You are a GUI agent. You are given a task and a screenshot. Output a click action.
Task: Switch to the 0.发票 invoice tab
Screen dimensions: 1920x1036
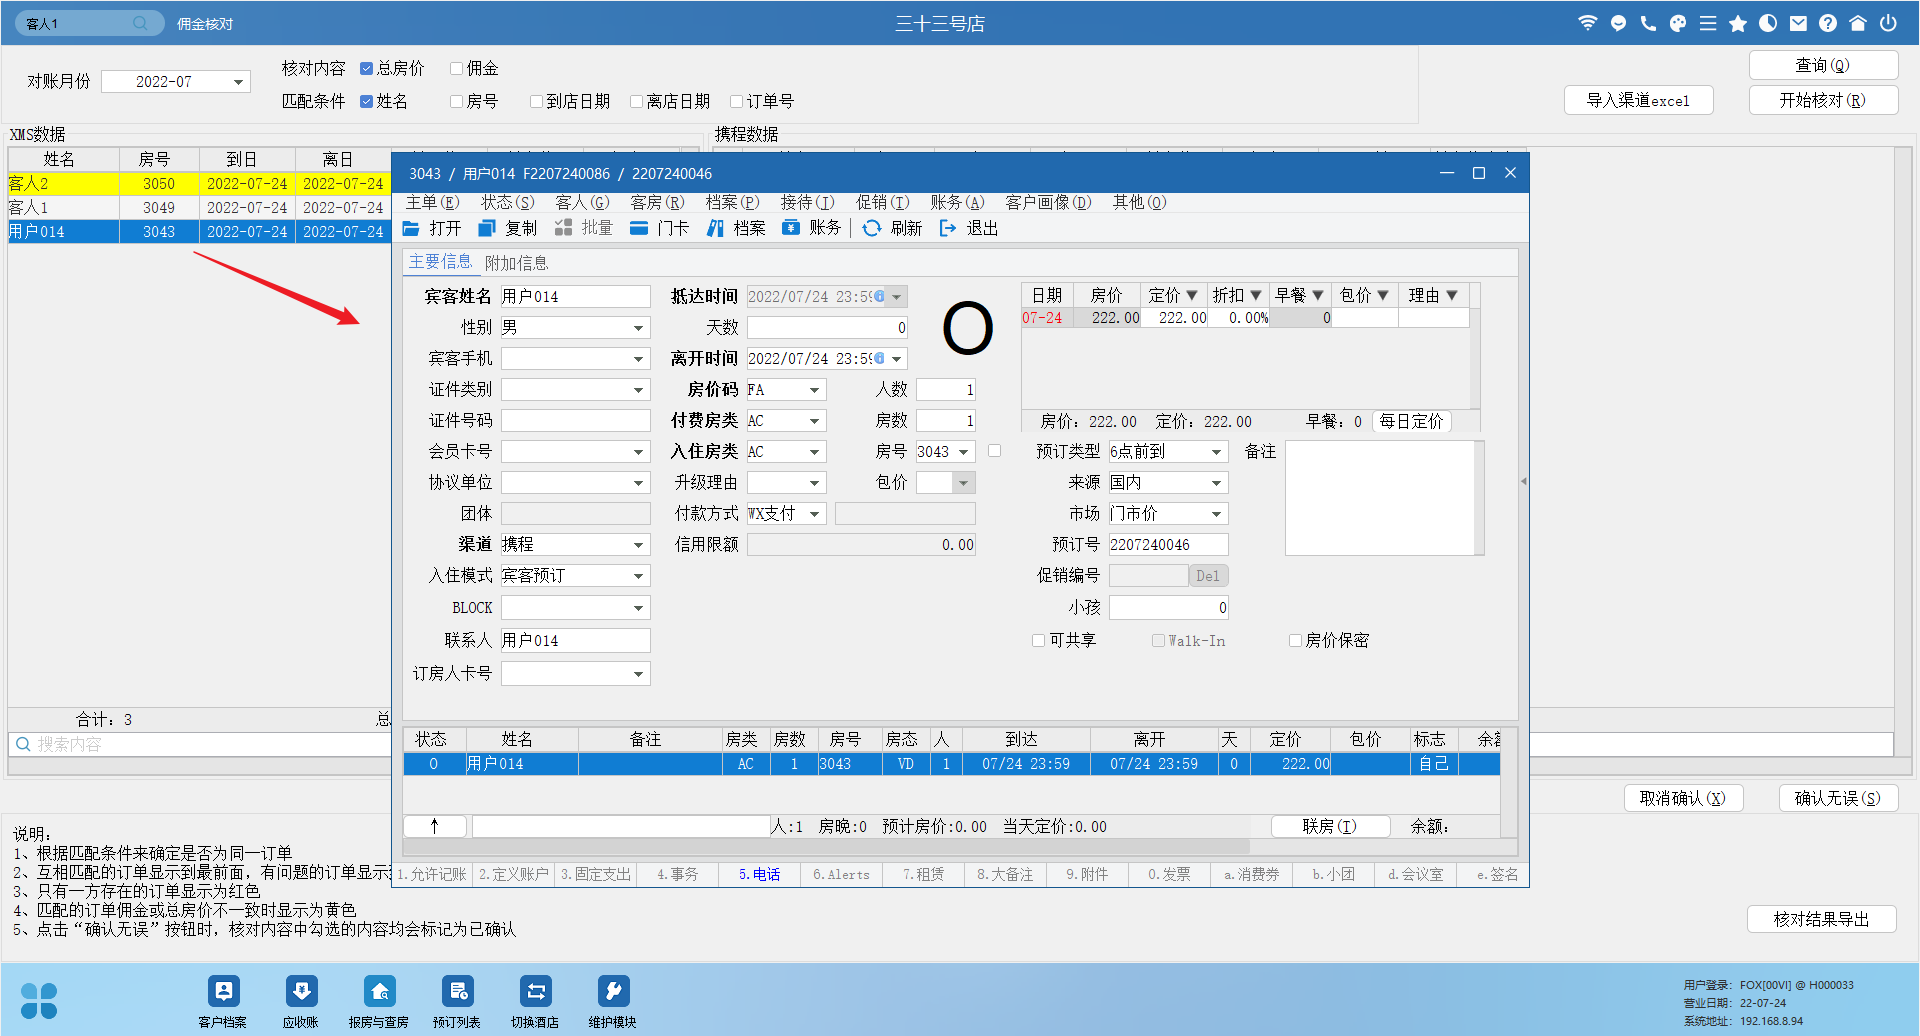[x=1169, y=874]
